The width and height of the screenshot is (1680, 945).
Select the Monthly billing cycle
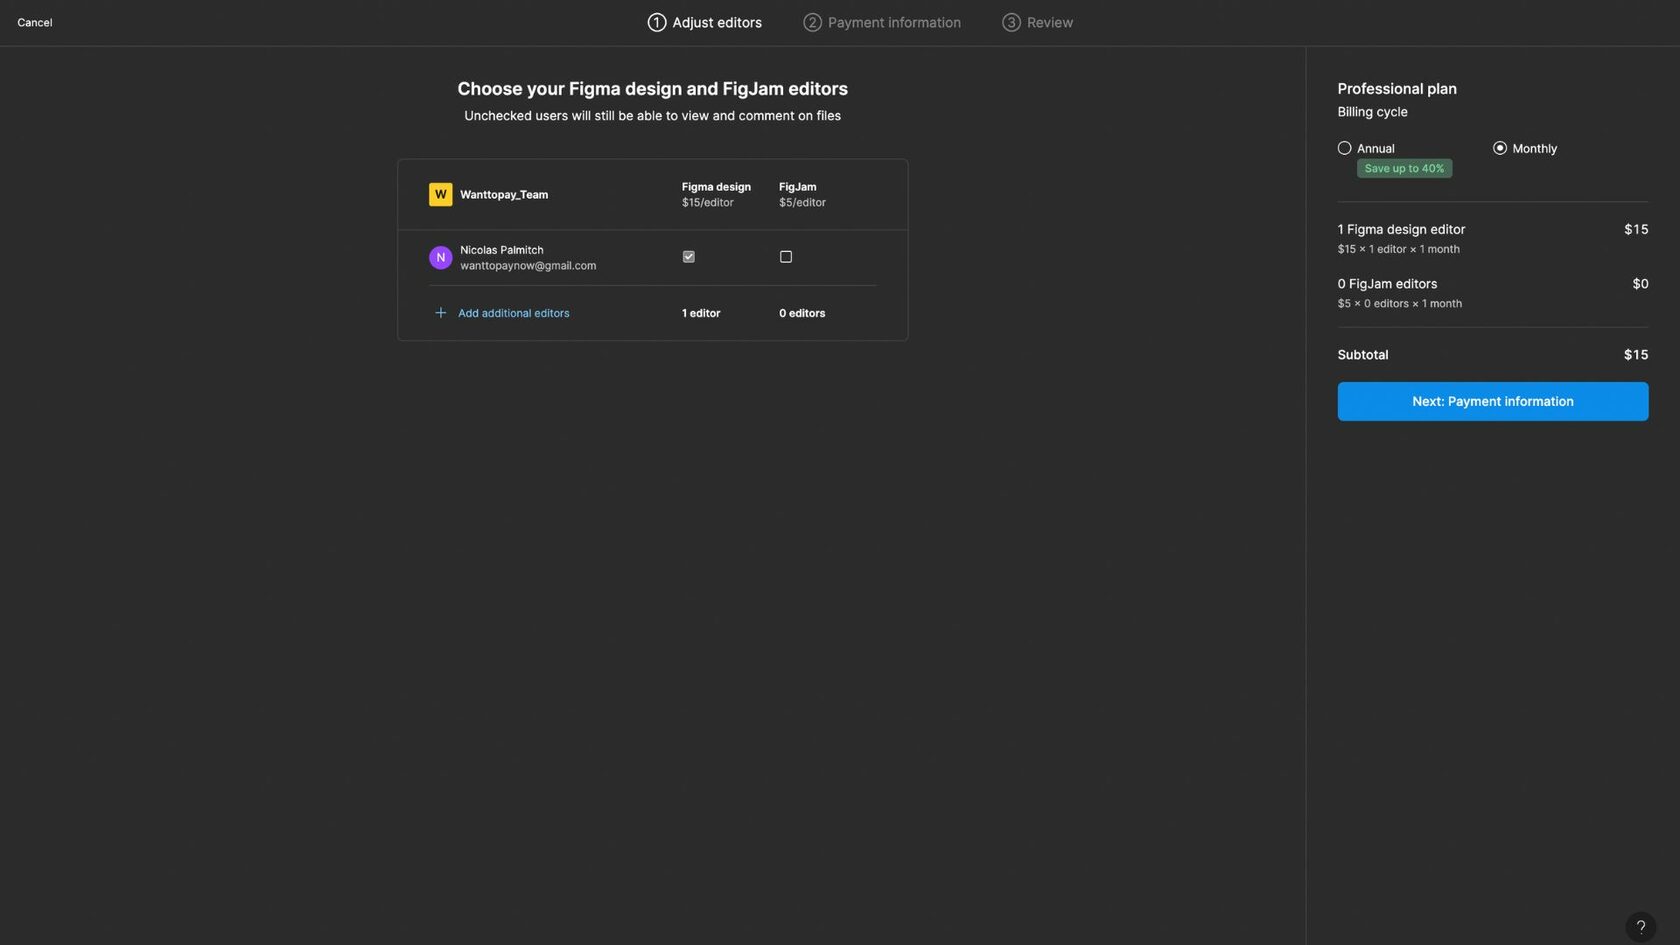pyautogui.click(x=1499, y=148)
